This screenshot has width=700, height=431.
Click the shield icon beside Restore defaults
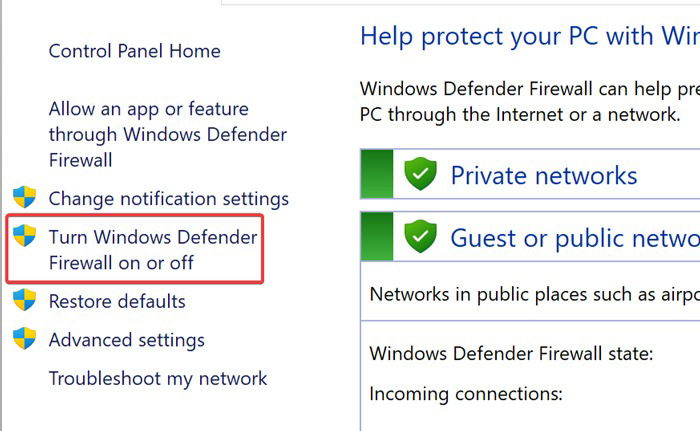pos(25,300)
